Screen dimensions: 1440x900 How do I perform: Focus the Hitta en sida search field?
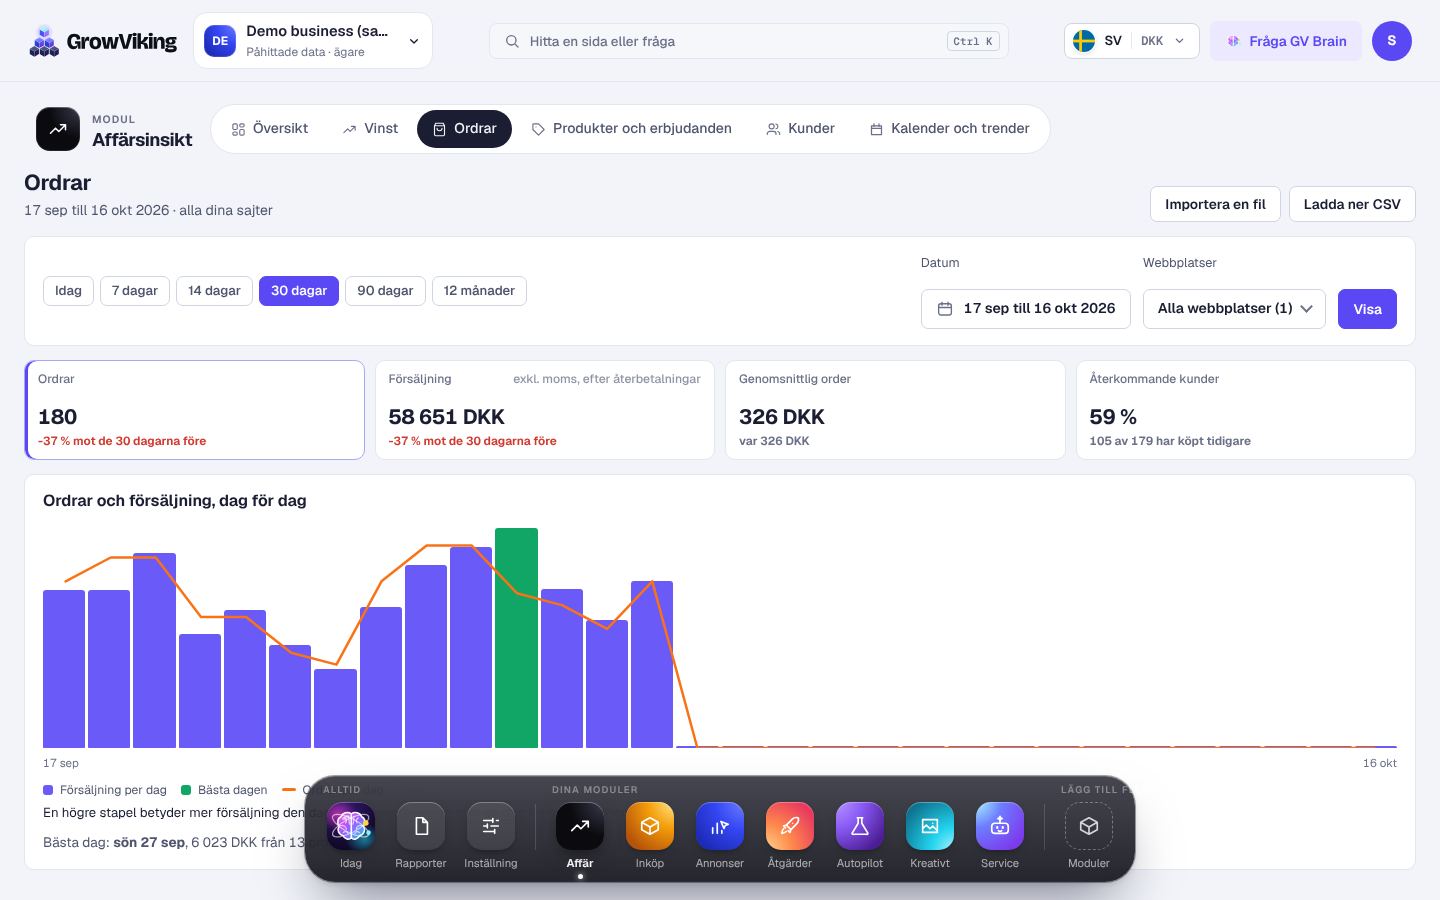(749, 41)
